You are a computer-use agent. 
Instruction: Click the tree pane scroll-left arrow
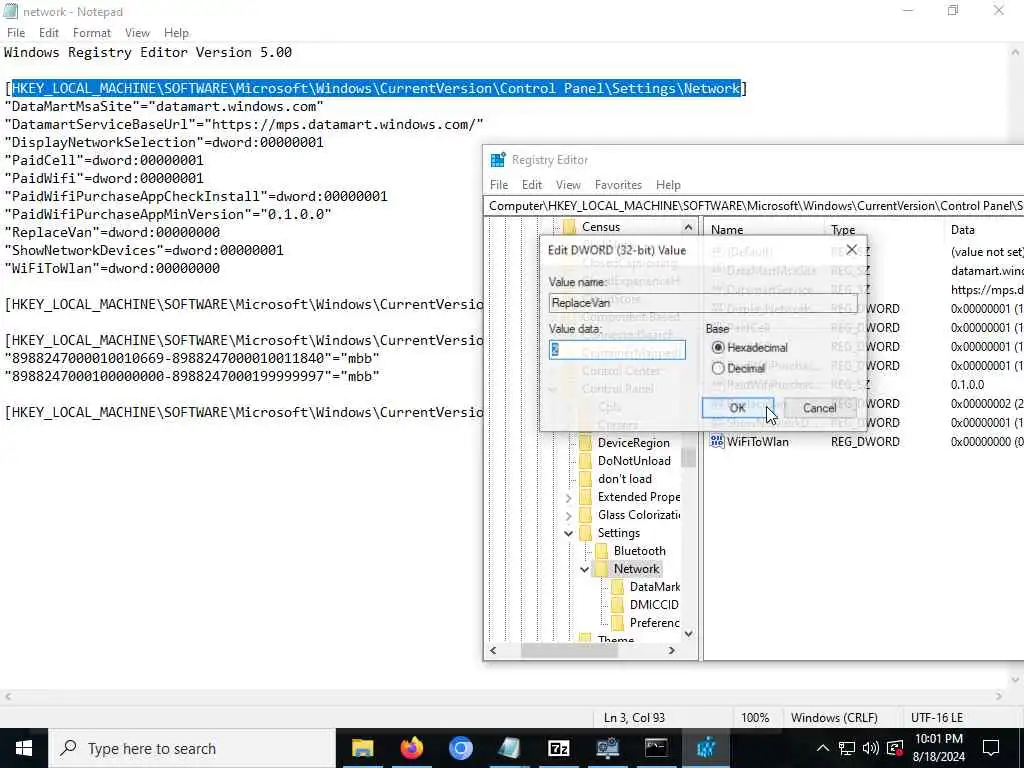(493, 650)
